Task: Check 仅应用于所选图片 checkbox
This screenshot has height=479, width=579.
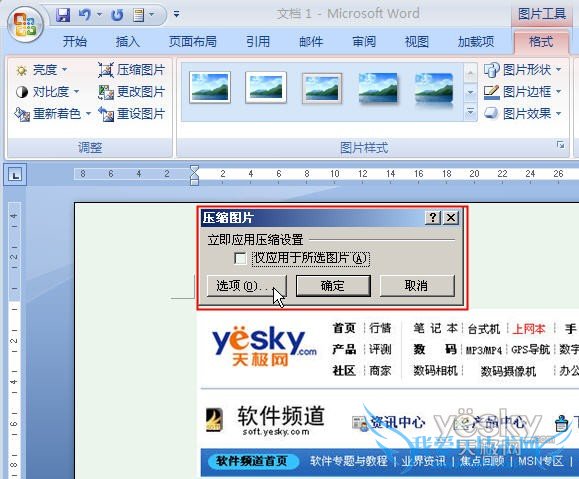Action: point(240,258)
